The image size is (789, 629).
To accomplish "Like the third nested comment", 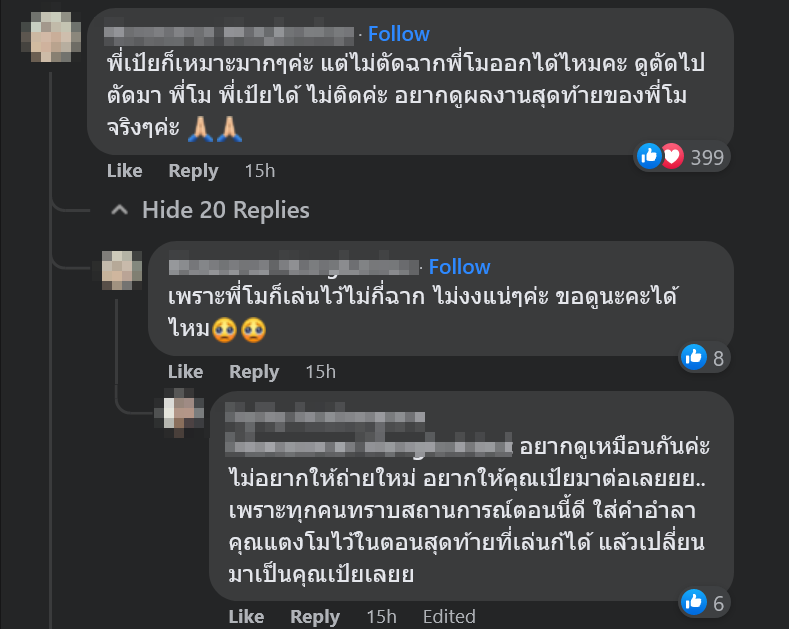I will pos(246,616).
